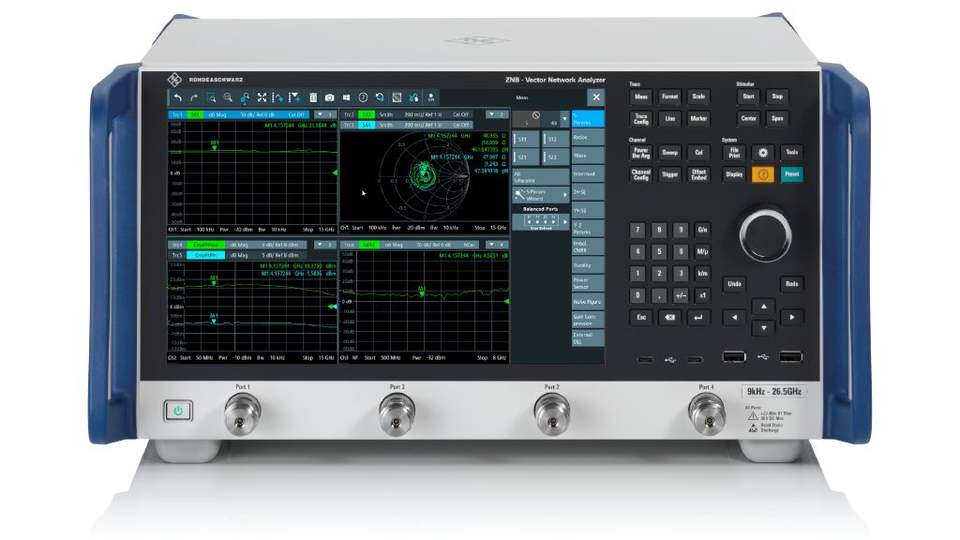Select the S21 parameter button
The image size is (960, 540).
525,157
